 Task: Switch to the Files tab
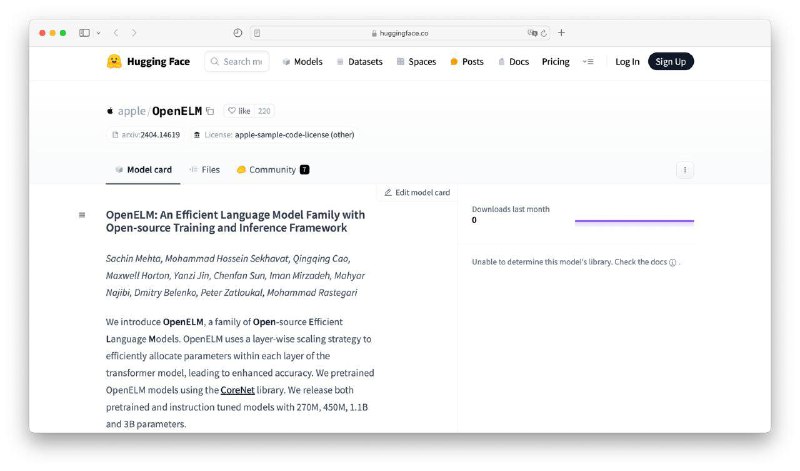(204, 170)
